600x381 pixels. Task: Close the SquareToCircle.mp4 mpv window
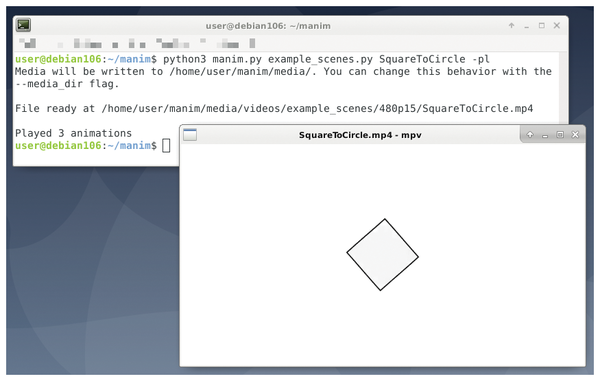[575, 135]
